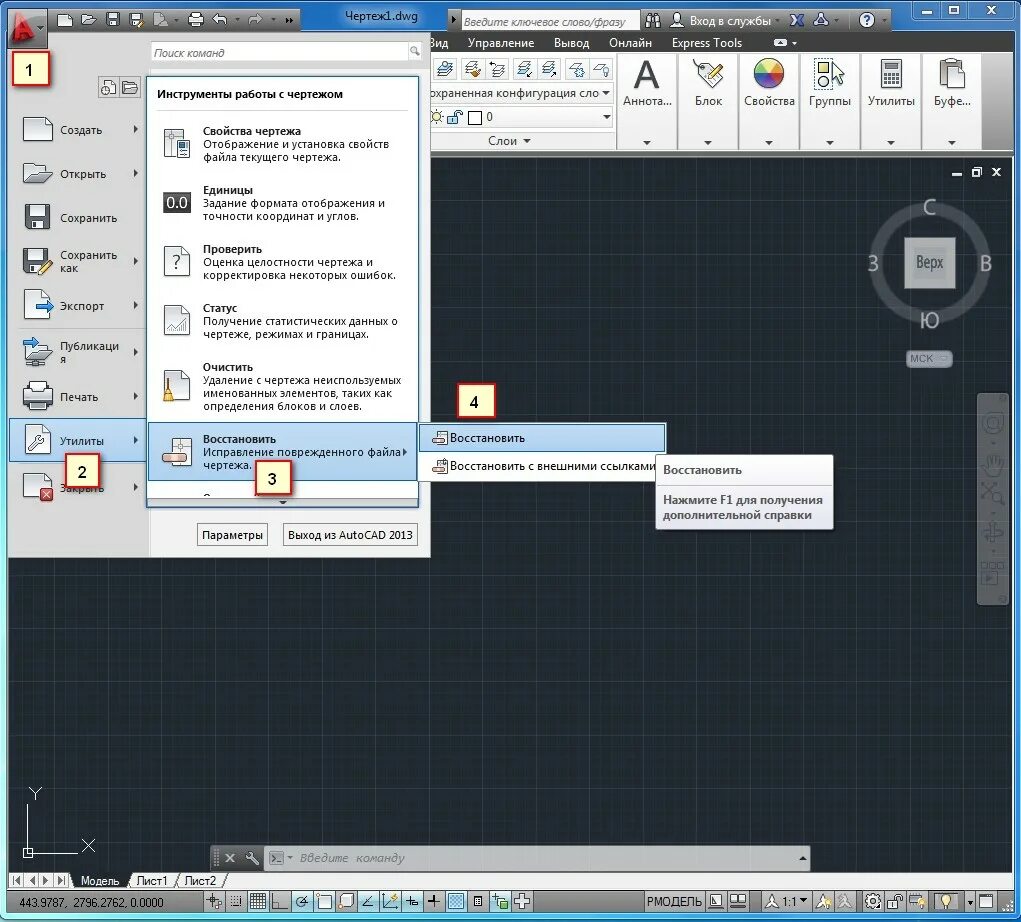Toggle Snap mode in status bar

[236, 902]
